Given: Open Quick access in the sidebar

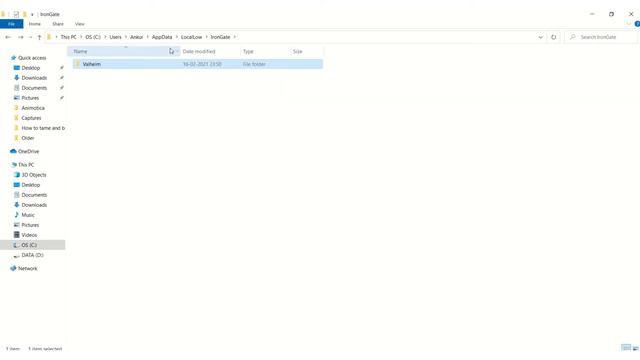Looking at the screenshot, I should [32, 58].
